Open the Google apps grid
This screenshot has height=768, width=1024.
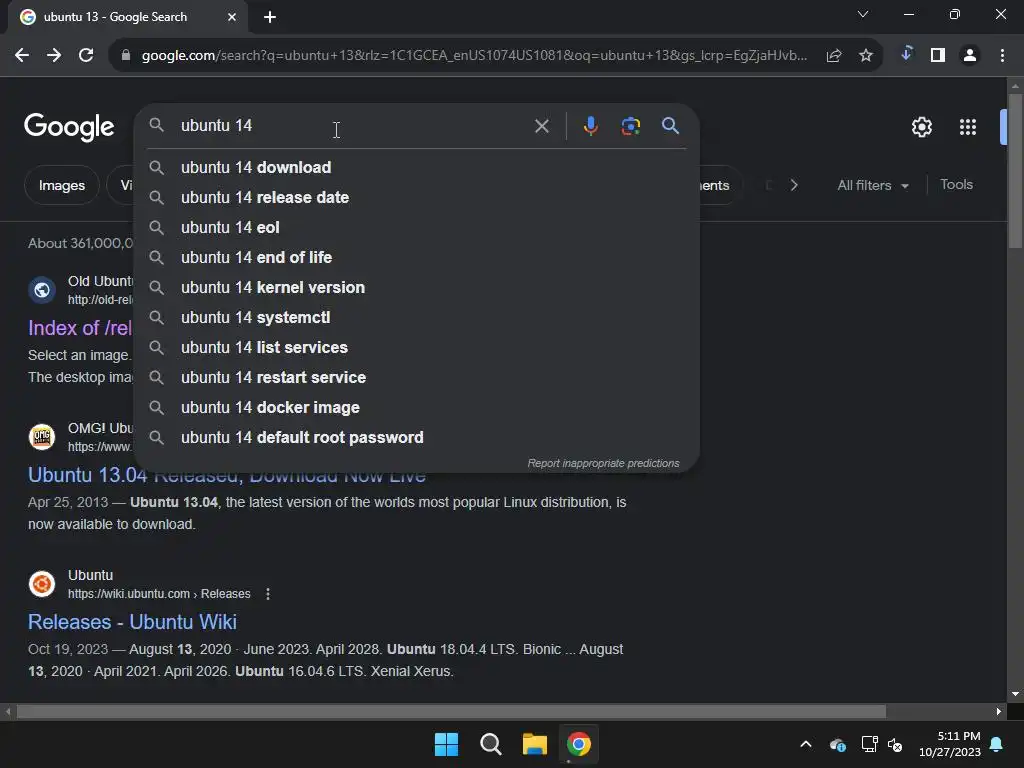[x=967, y=127]
